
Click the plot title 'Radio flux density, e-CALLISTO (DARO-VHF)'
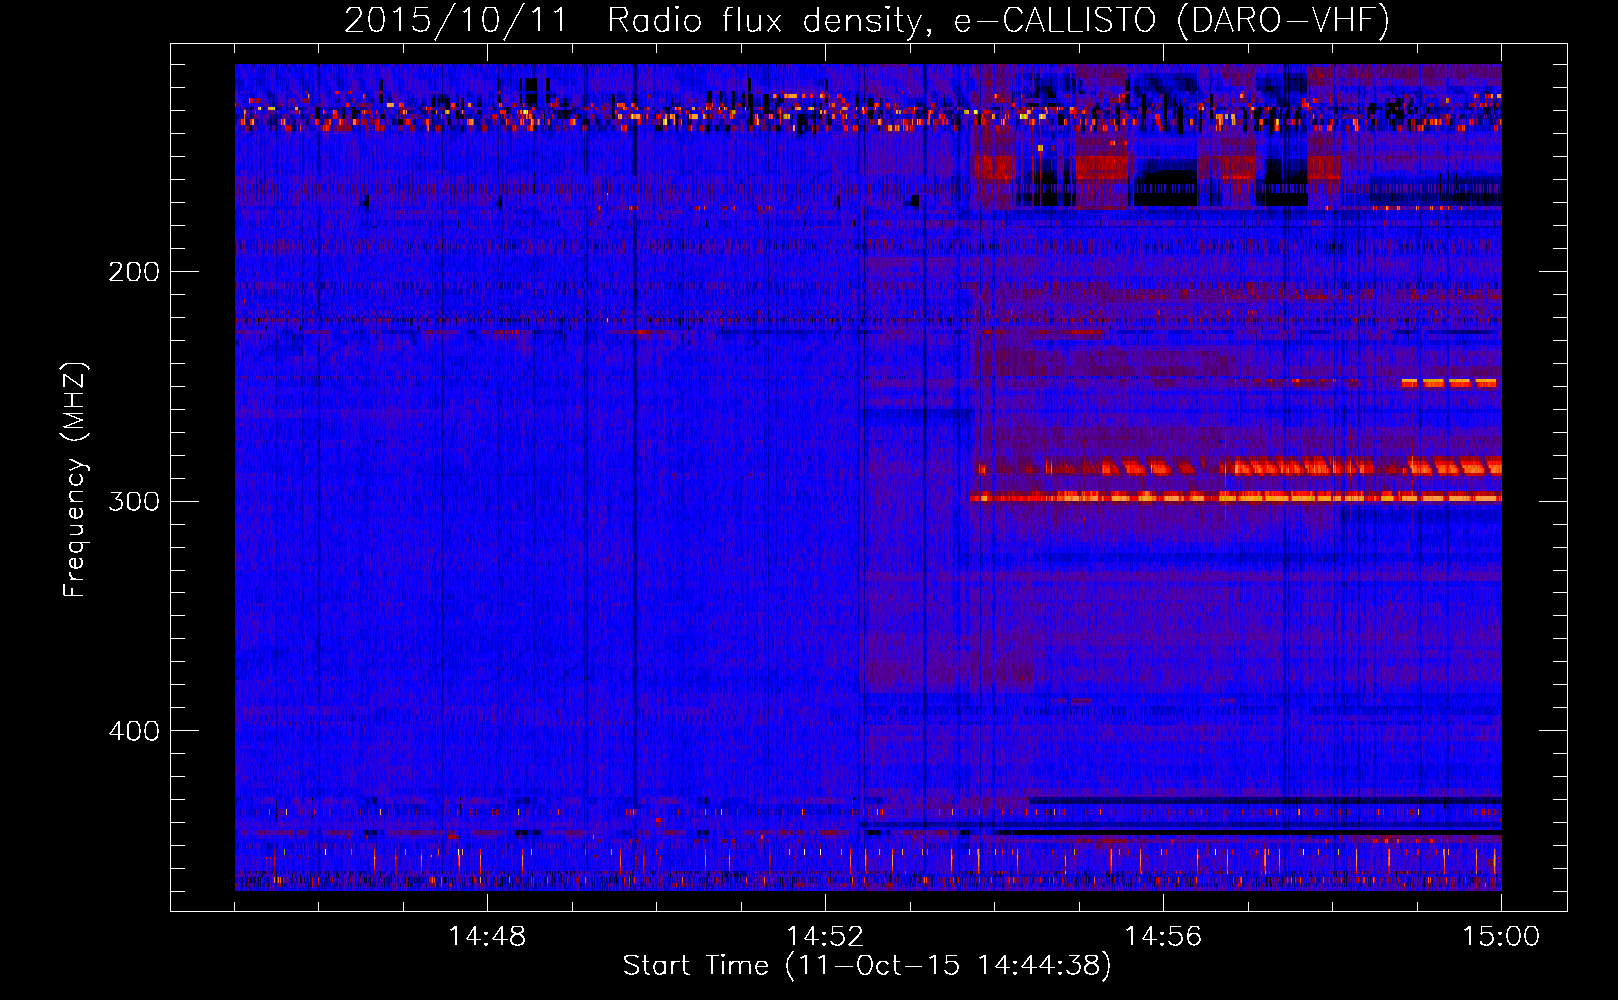pos(998,20)
